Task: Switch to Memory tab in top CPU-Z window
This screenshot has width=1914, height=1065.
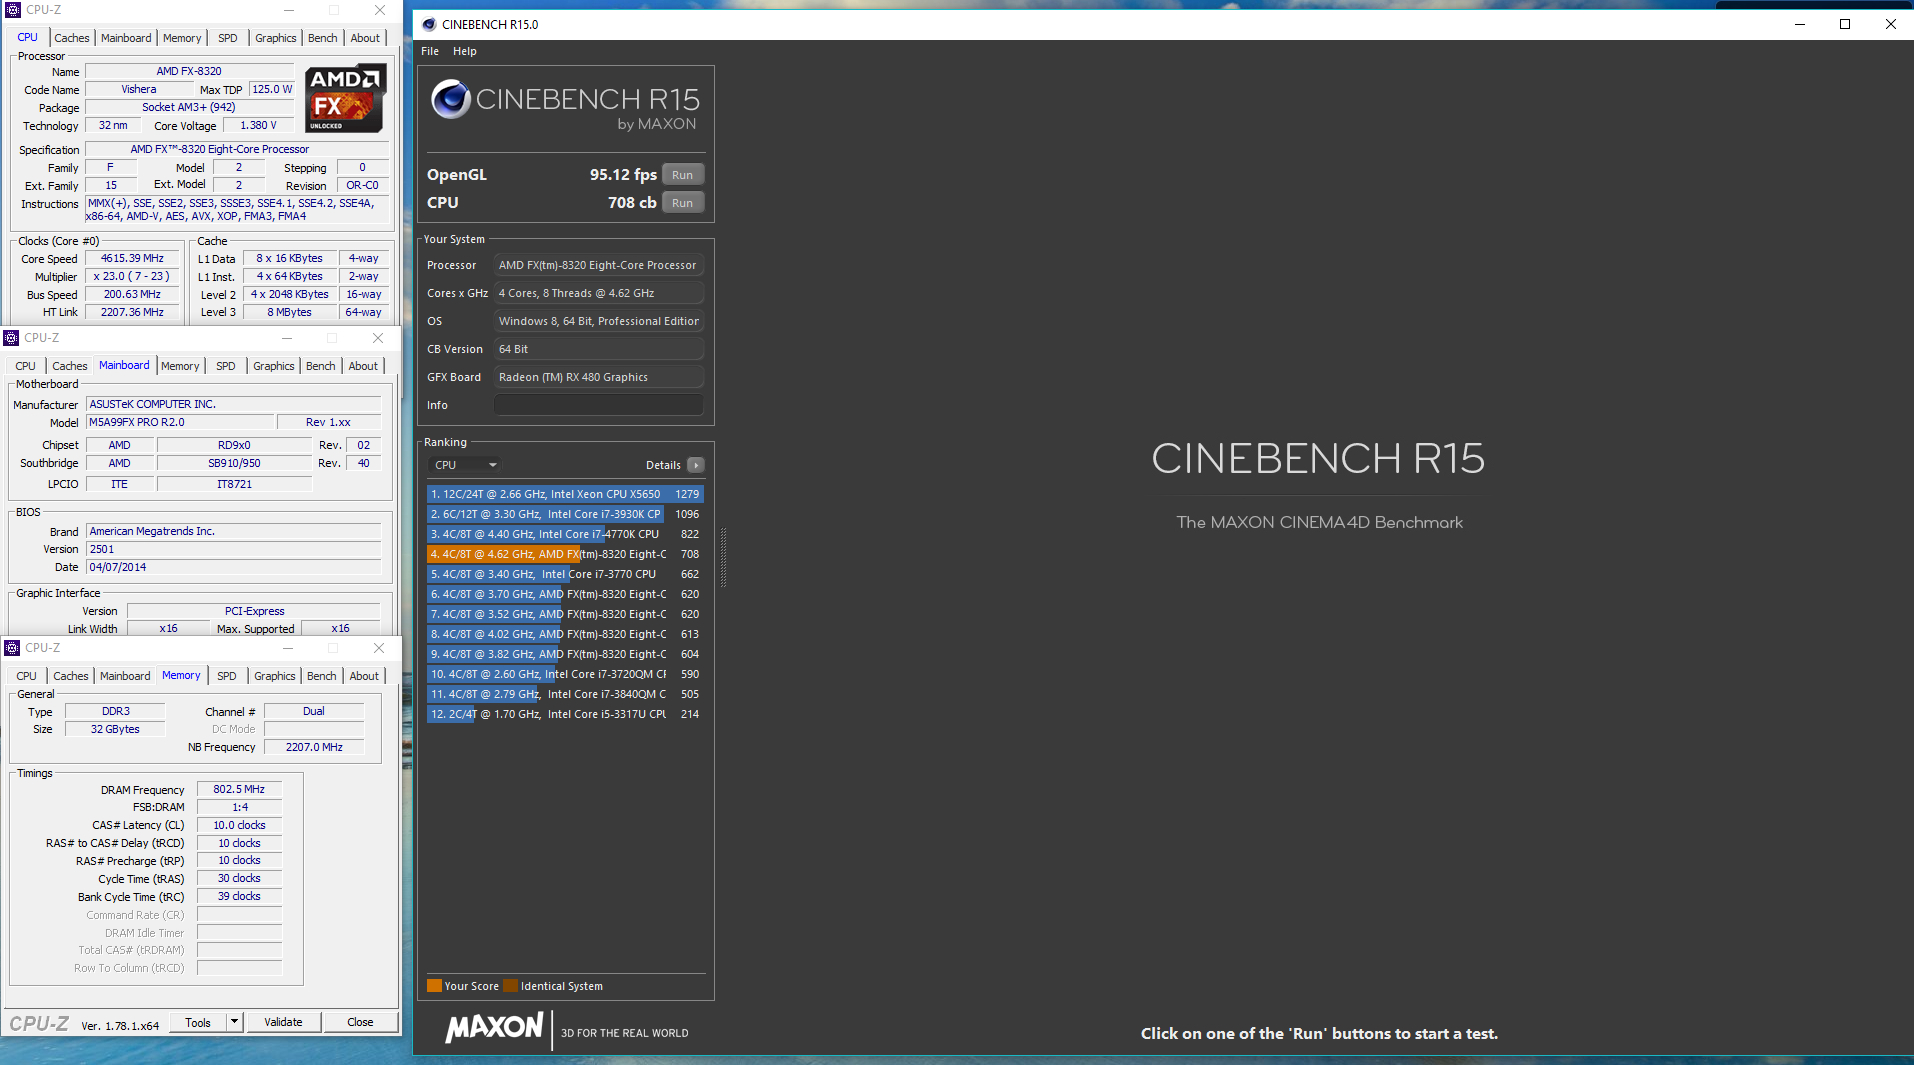Action: tap(182, 38)
